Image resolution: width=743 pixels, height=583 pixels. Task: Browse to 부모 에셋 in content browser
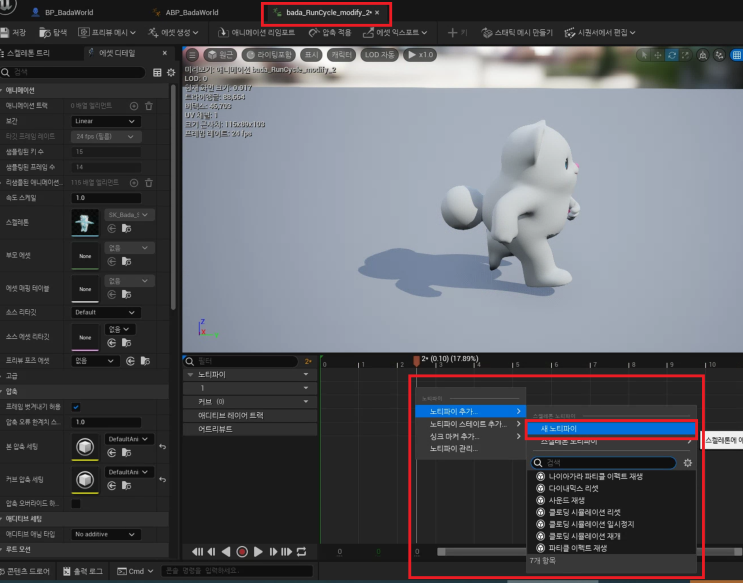coord(127,262)
